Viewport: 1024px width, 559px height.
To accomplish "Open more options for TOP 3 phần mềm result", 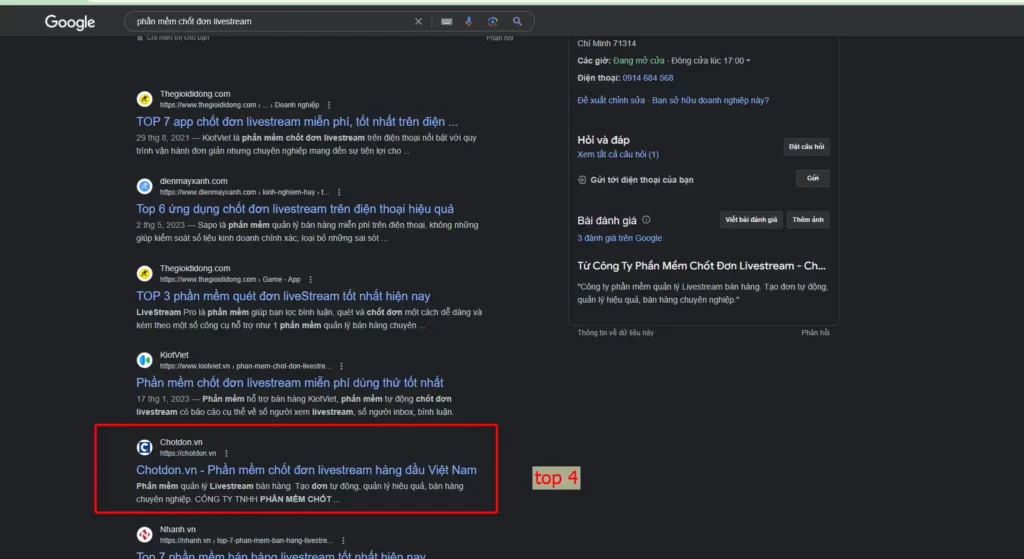I will (311, 280).
